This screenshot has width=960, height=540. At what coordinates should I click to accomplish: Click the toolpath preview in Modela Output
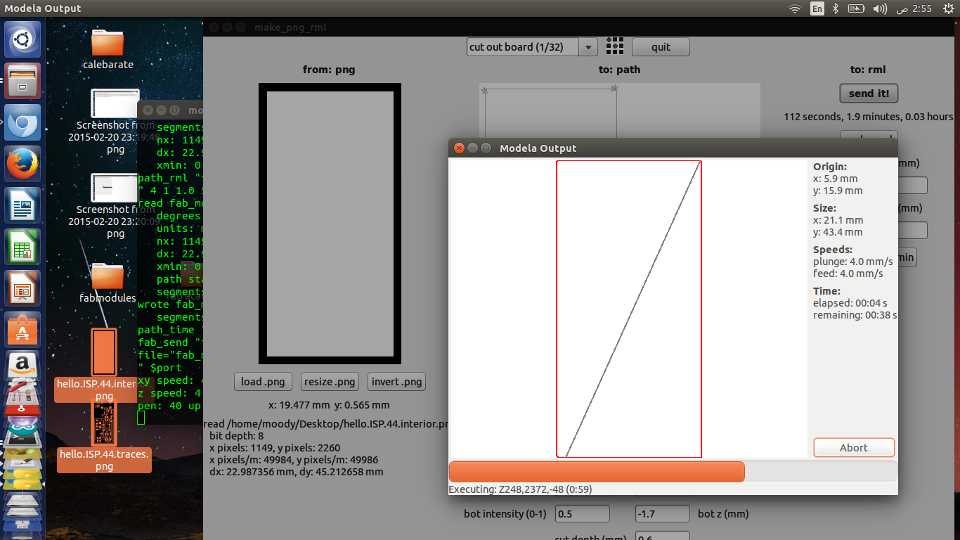click(x=629, y=309)
